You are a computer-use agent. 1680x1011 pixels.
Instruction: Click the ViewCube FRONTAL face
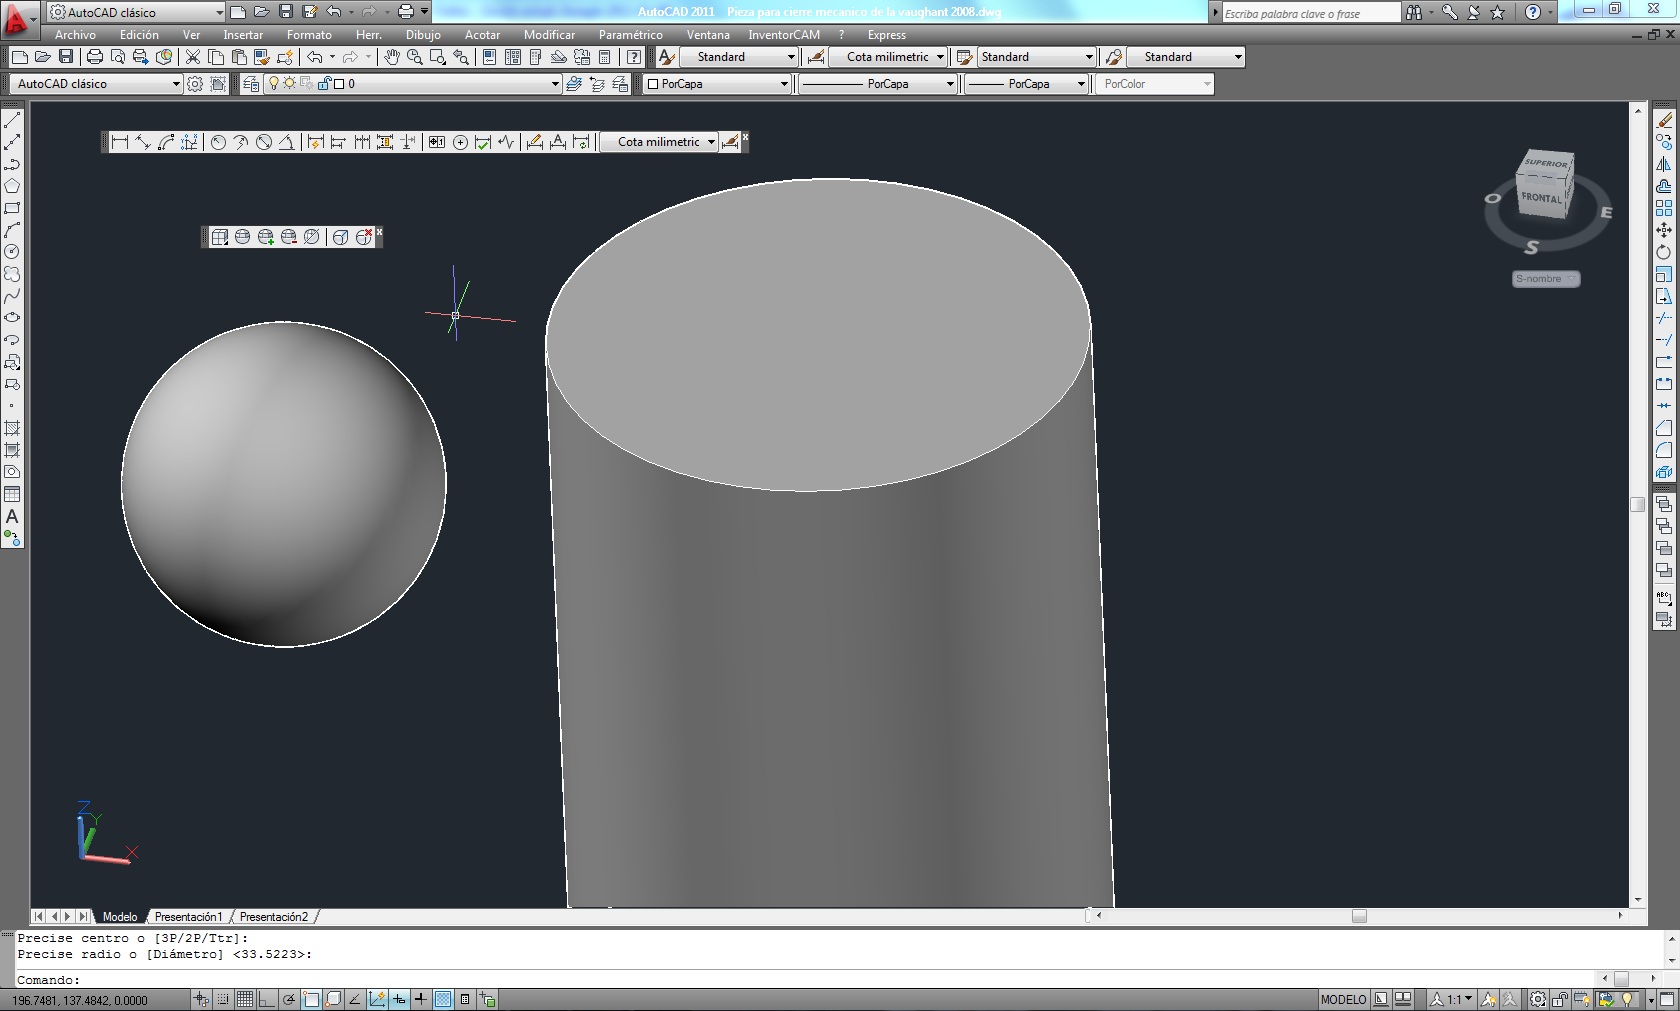coord(1541,197)
